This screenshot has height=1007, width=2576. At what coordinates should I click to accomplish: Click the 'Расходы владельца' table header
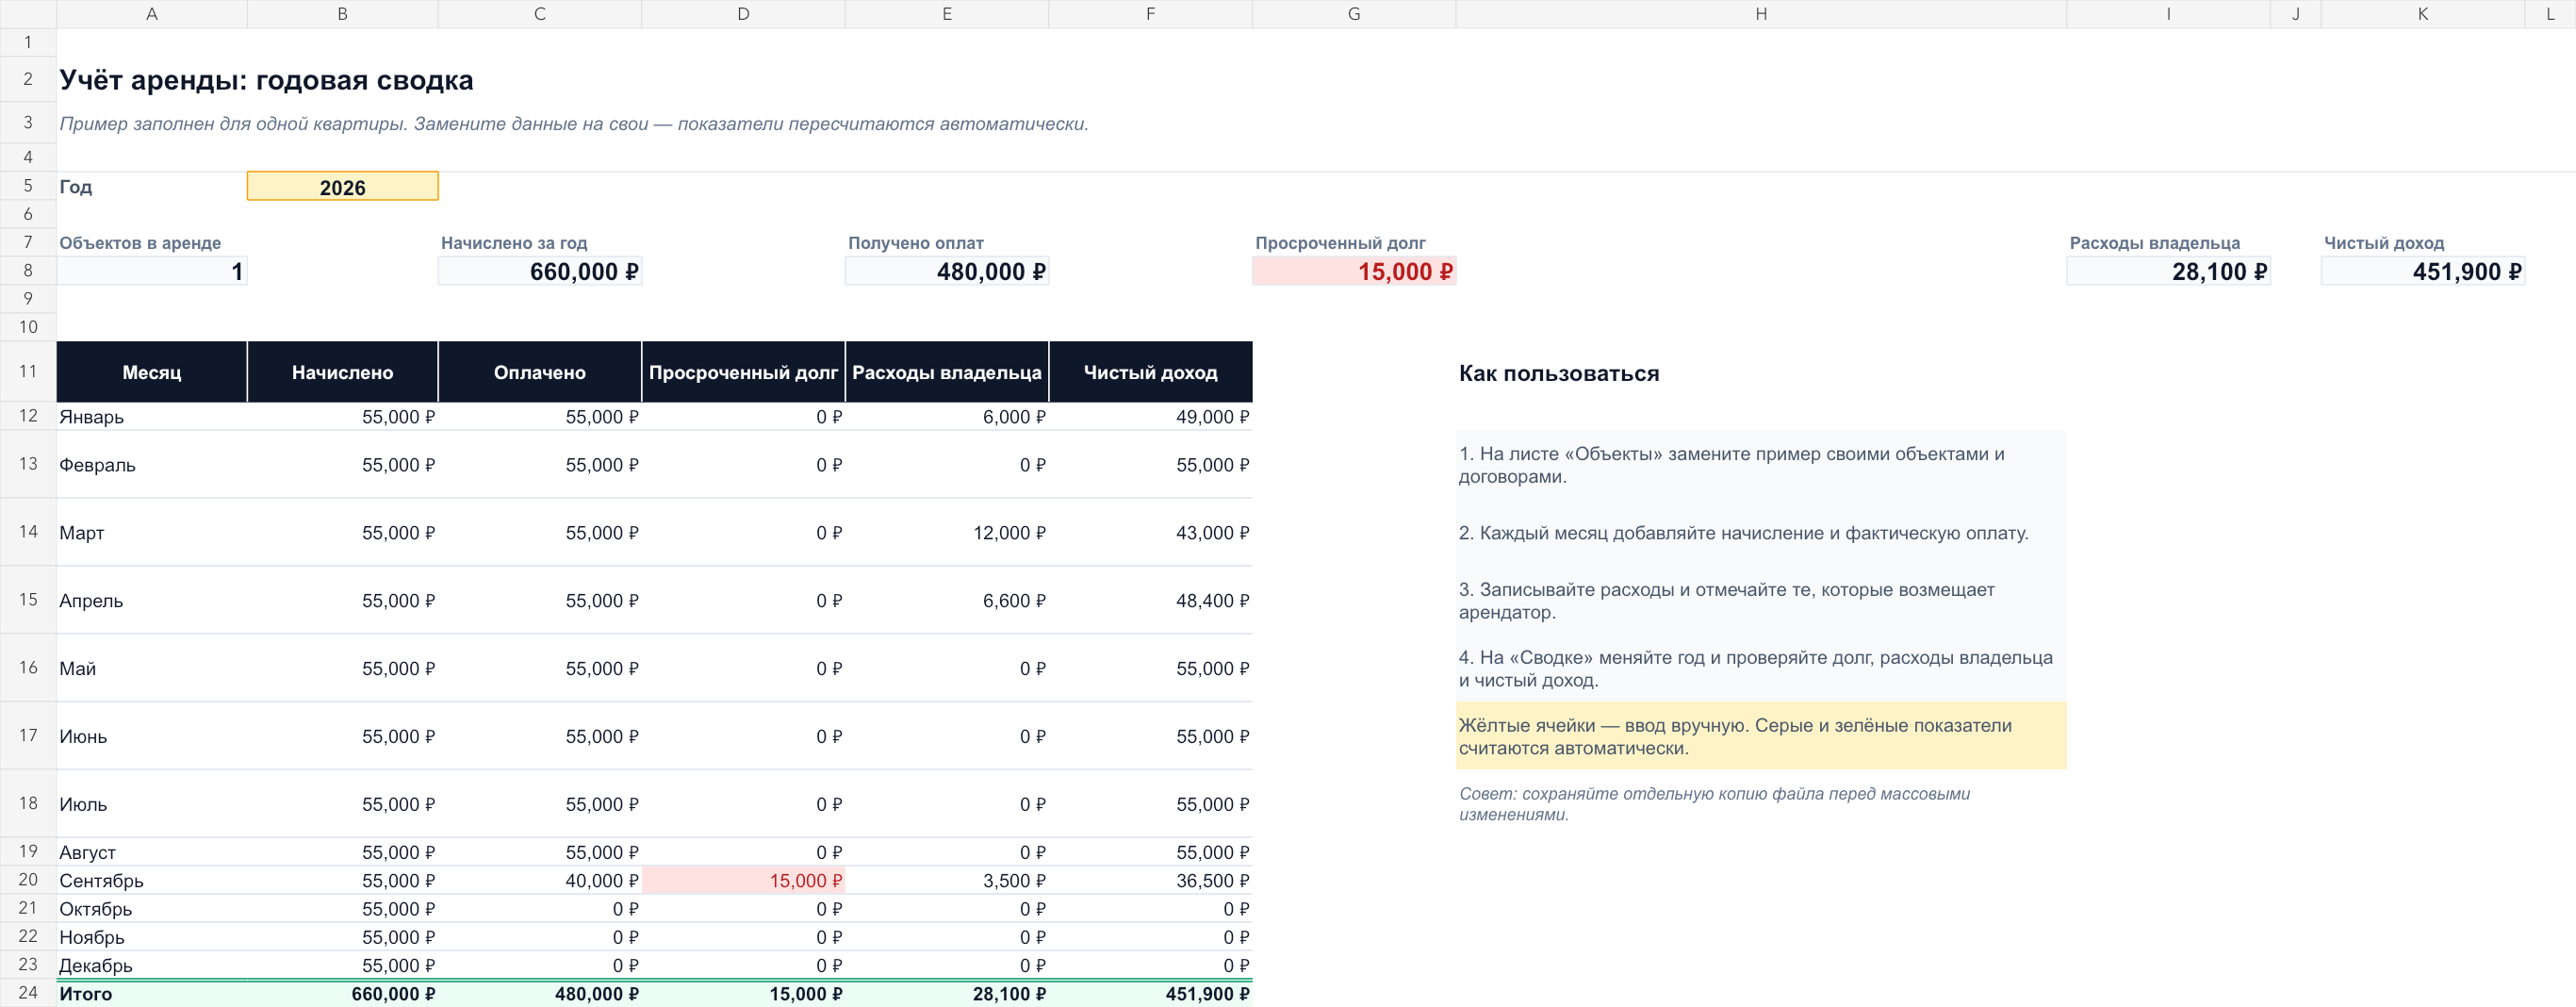(x=947, y=372)
